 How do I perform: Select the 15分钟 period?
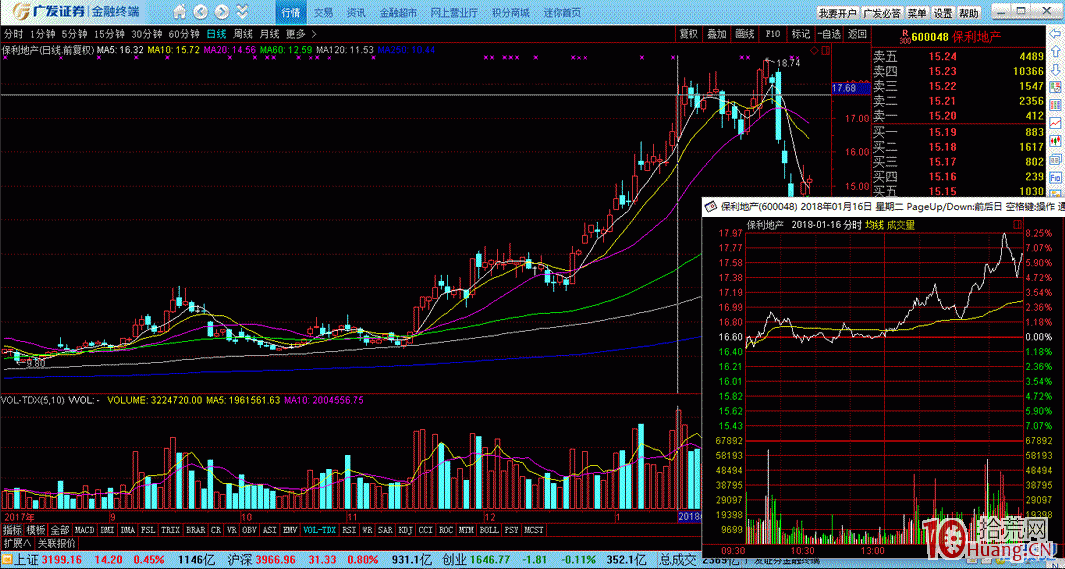[109, 34]
